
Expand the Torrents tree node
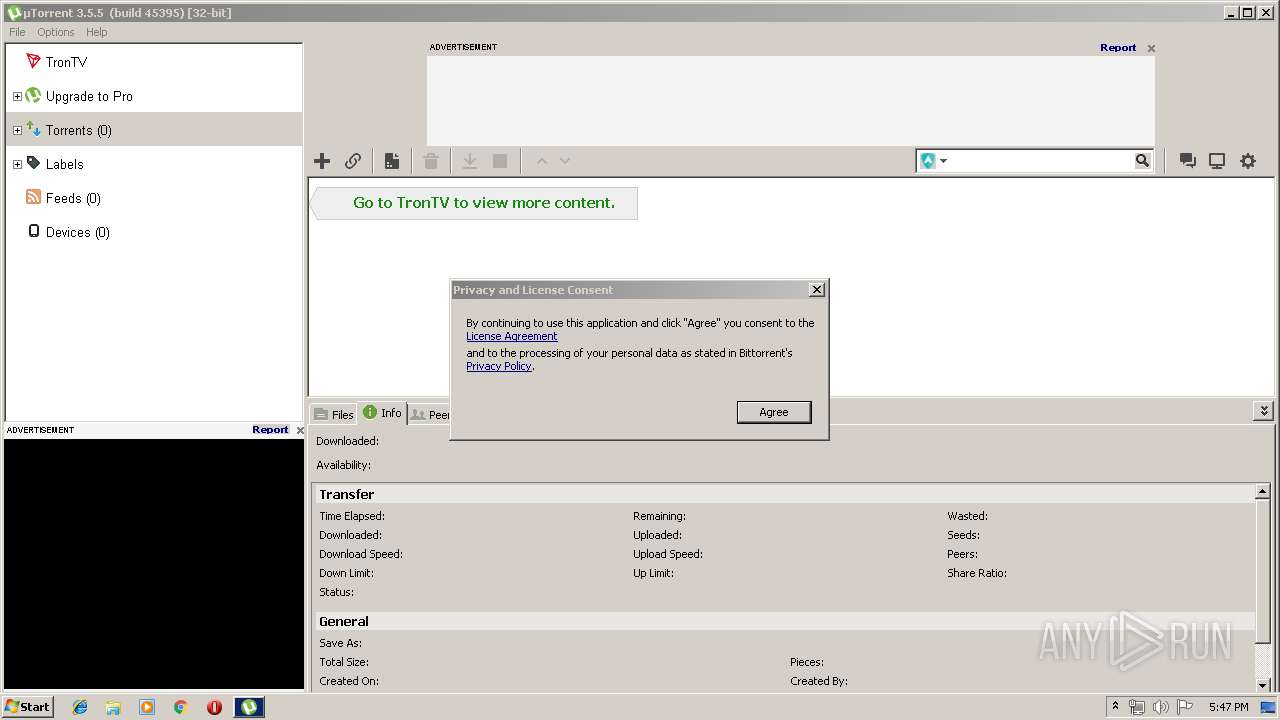[x=17, y=131]
